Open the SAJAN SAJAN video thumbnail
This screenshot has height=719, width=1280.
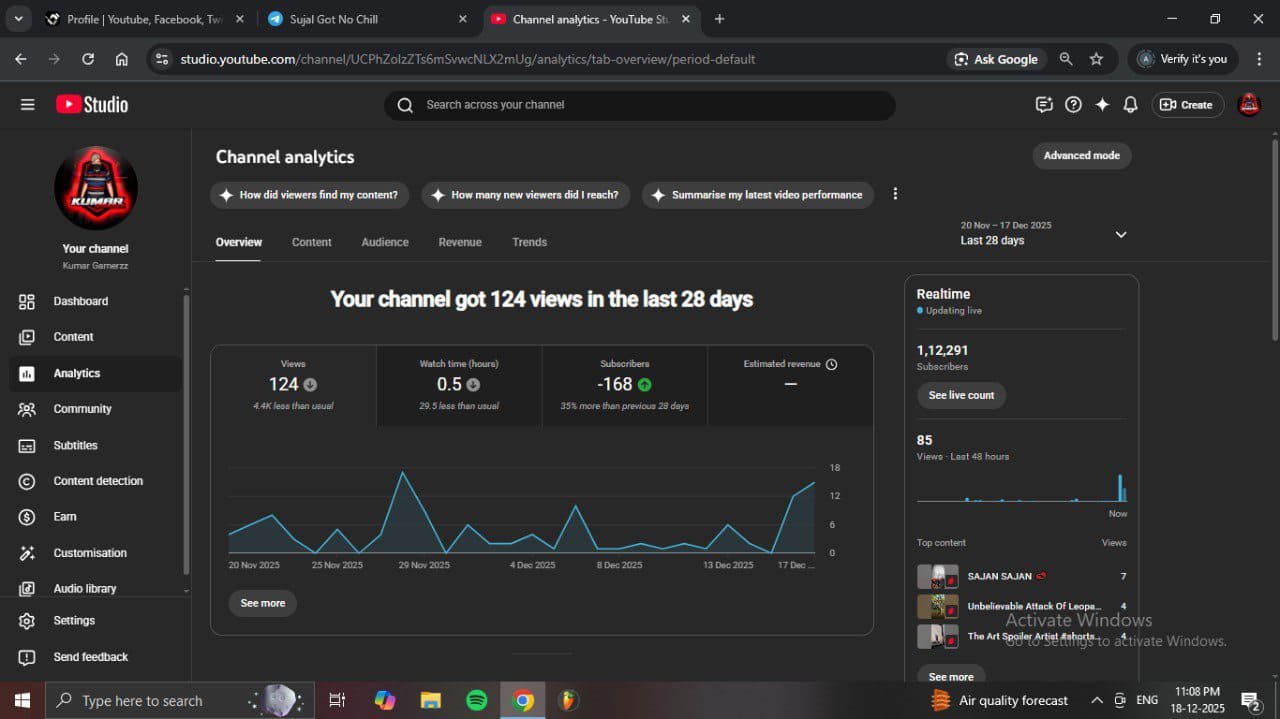click(937, 577)
